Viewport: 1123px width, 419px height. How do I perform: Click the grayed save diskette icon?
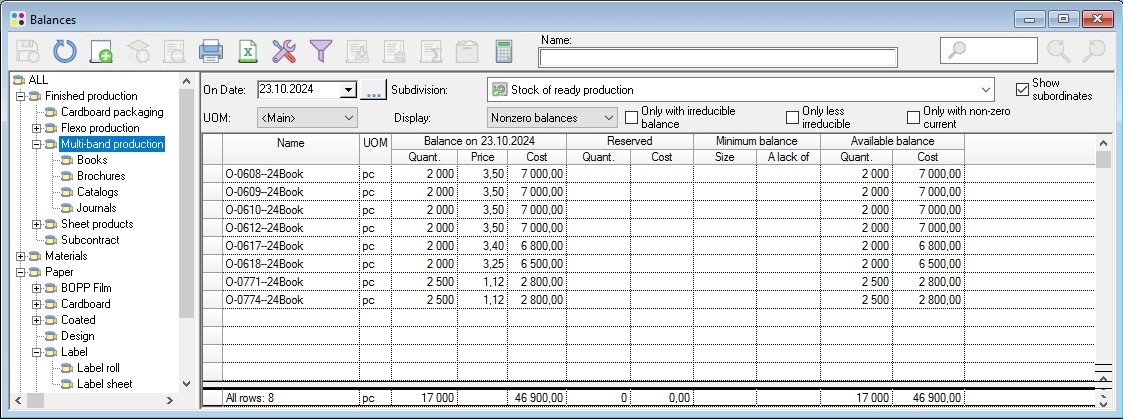[28, 51]
